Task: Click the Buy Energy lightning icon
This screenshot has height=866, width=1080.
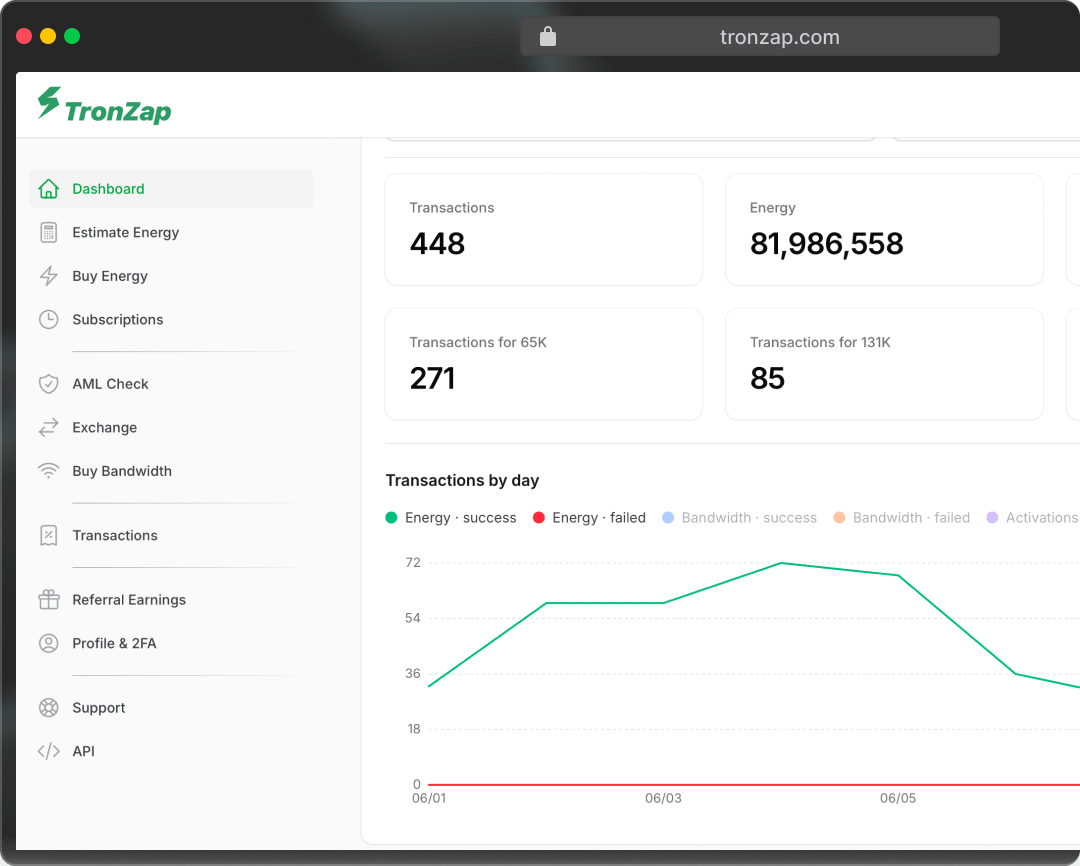Action: (x=48, y=276)
